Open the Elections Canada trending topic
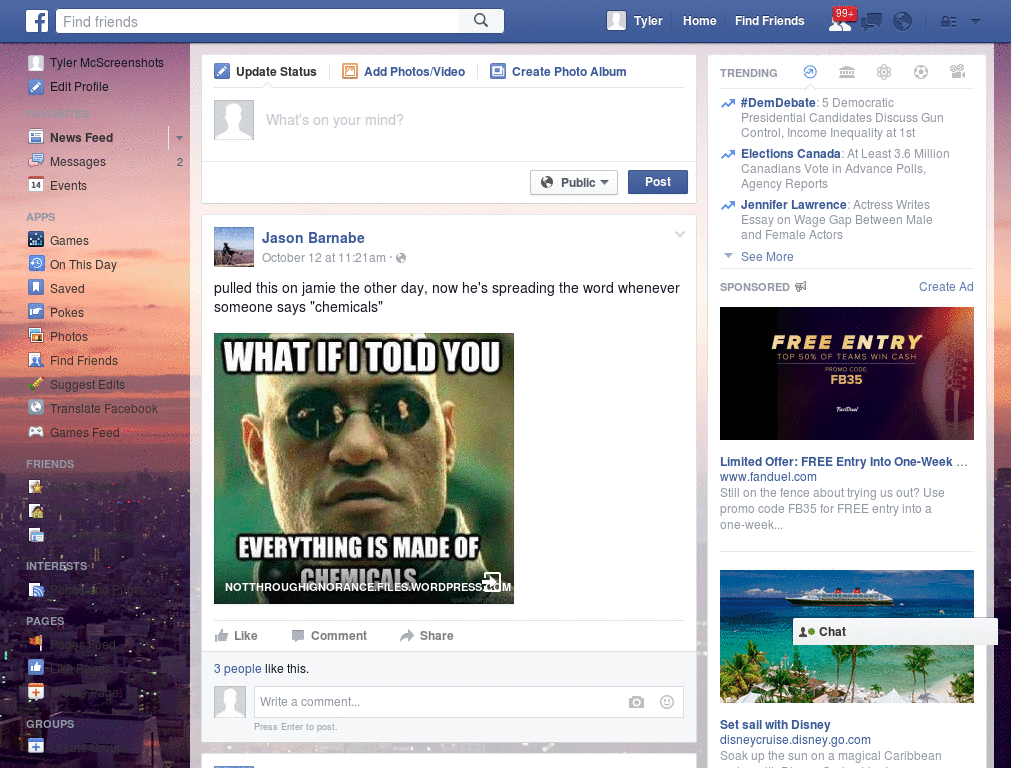The image size is (1024, 768). [790, 153]
